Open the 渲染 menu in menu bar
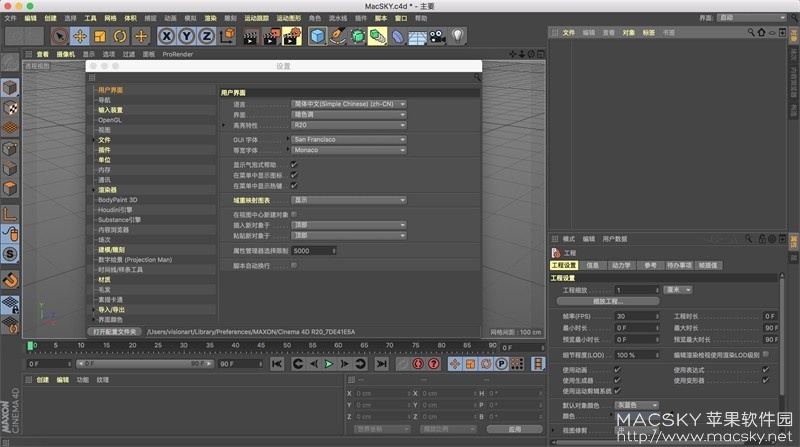The image size is (800, 447). click(x=210, y=18)
